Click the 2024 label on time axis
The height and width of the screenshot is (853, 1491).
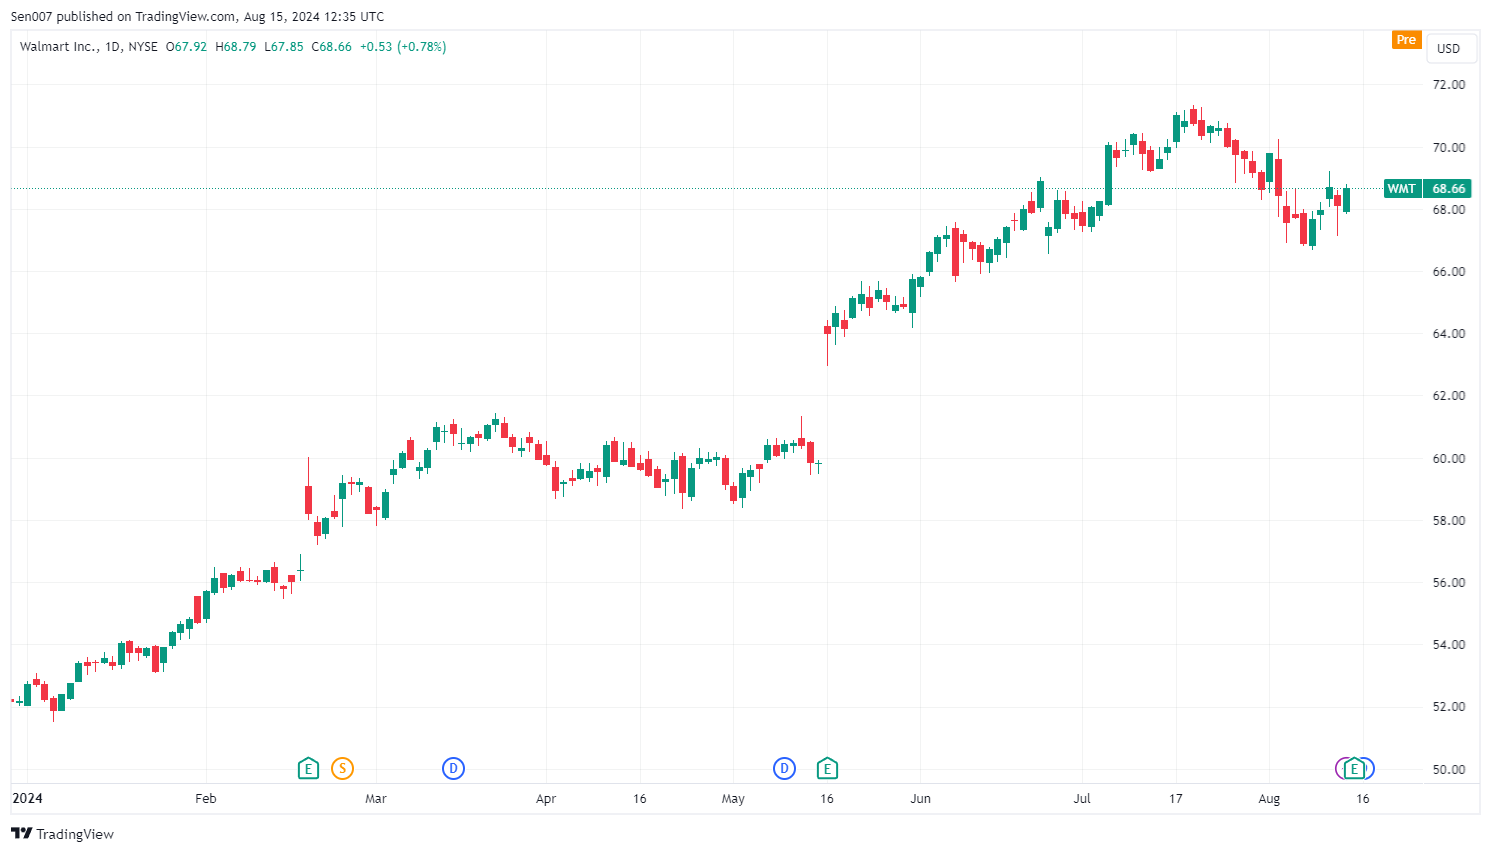pos(27,798)
